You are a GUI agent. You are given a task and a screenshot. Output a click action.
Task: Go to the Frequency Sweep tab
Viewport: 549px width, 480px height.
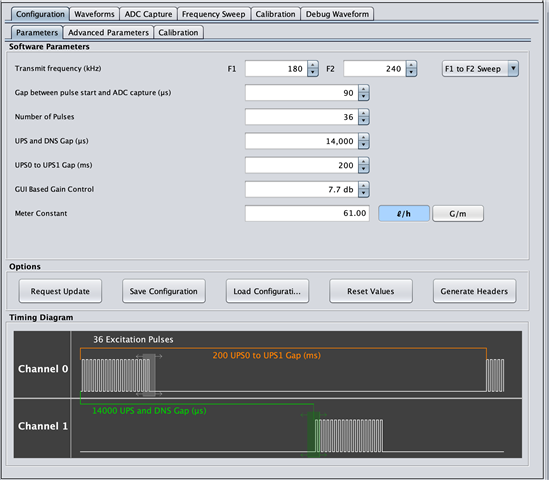click(214, 14)
